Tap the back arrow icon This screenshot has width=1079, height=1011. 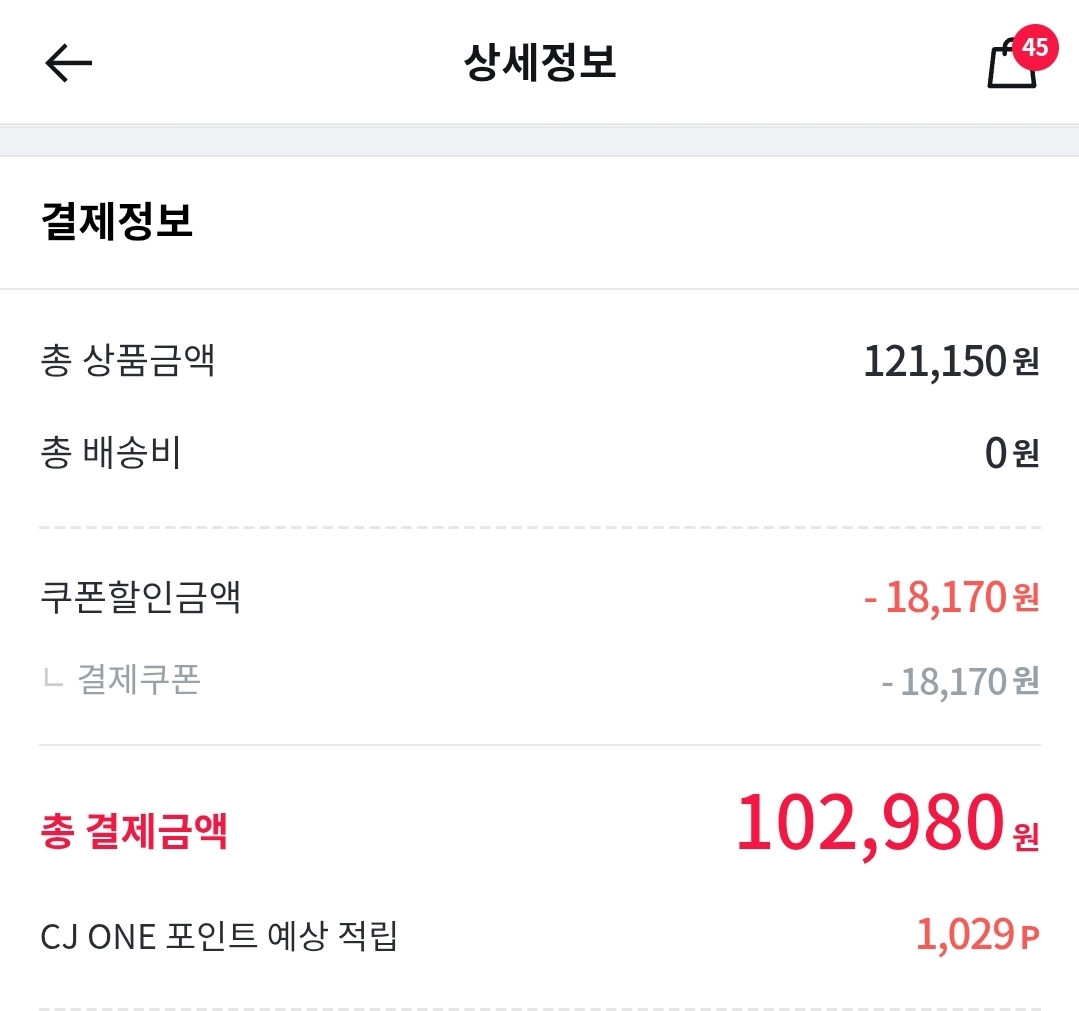click(68, 63)
